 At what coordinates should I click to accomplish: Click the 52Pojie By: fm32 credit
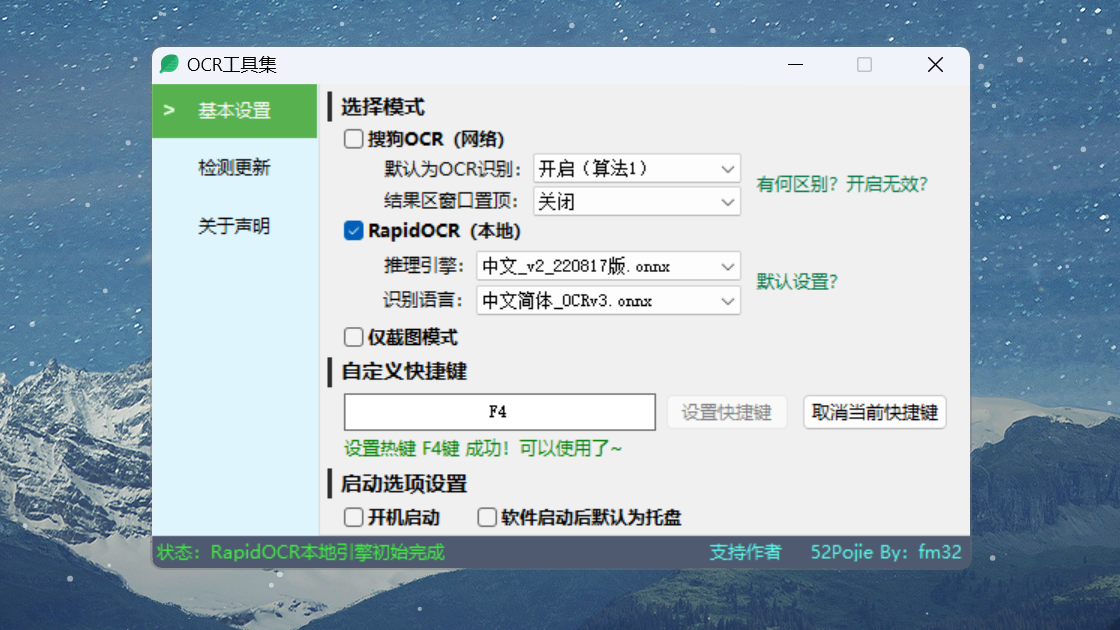coord(886,552)
